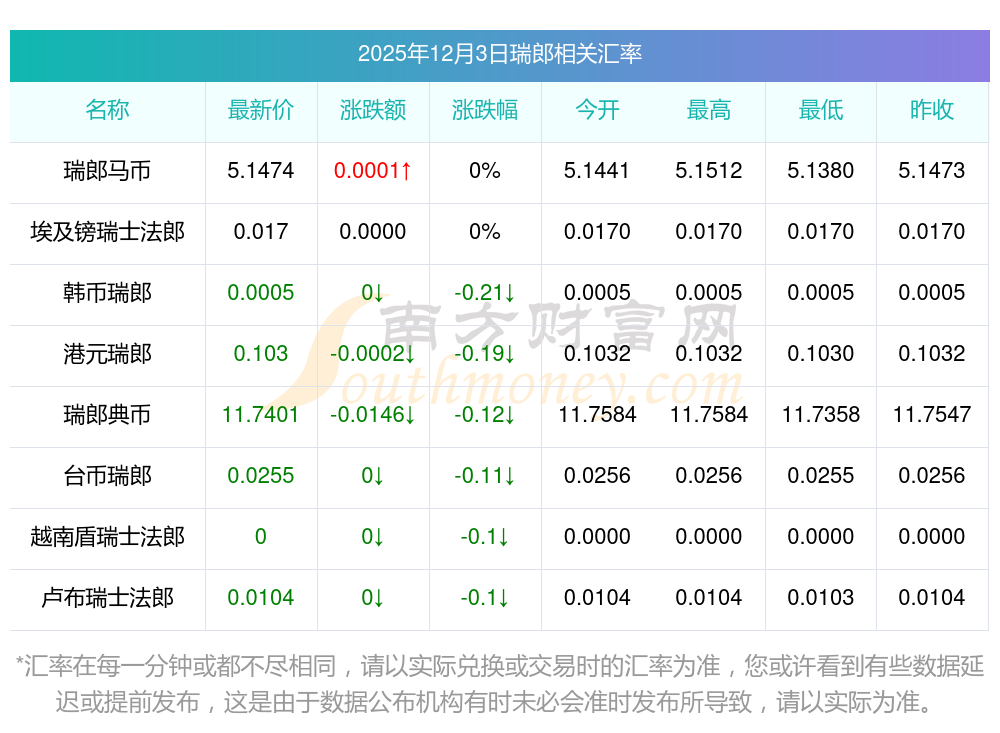The width and height of the screenshot is (1000, 733).
Task: Select the 涨跌额 column header
Action: [372, 110]
